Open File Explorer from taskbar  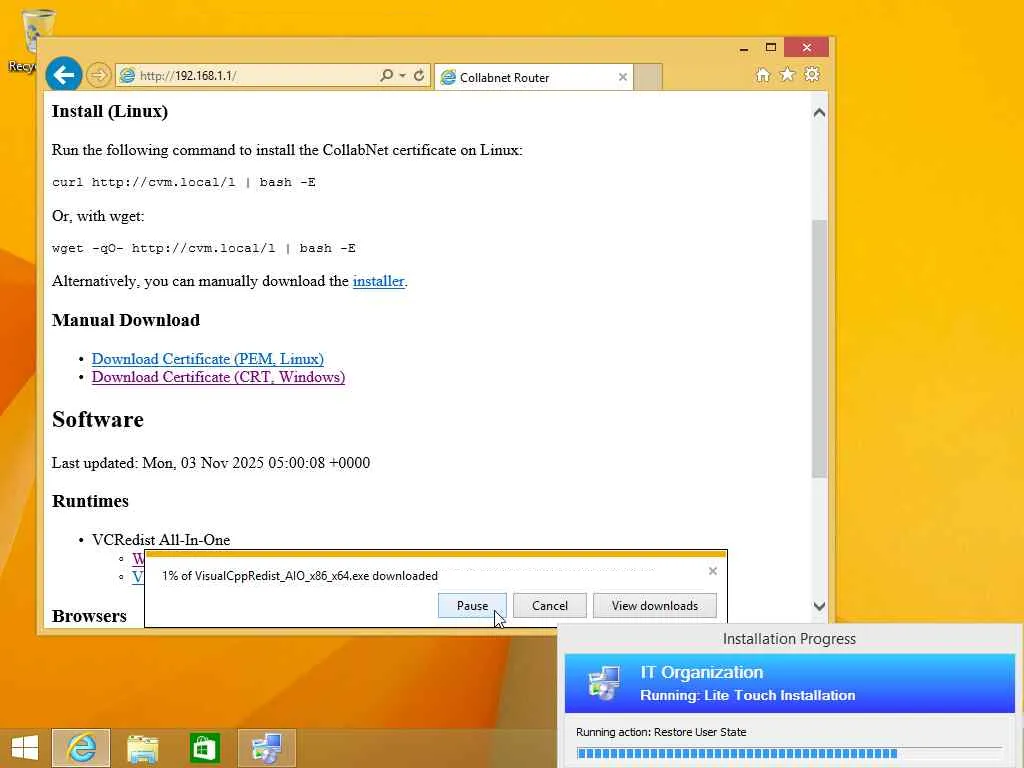coord(142,748)
